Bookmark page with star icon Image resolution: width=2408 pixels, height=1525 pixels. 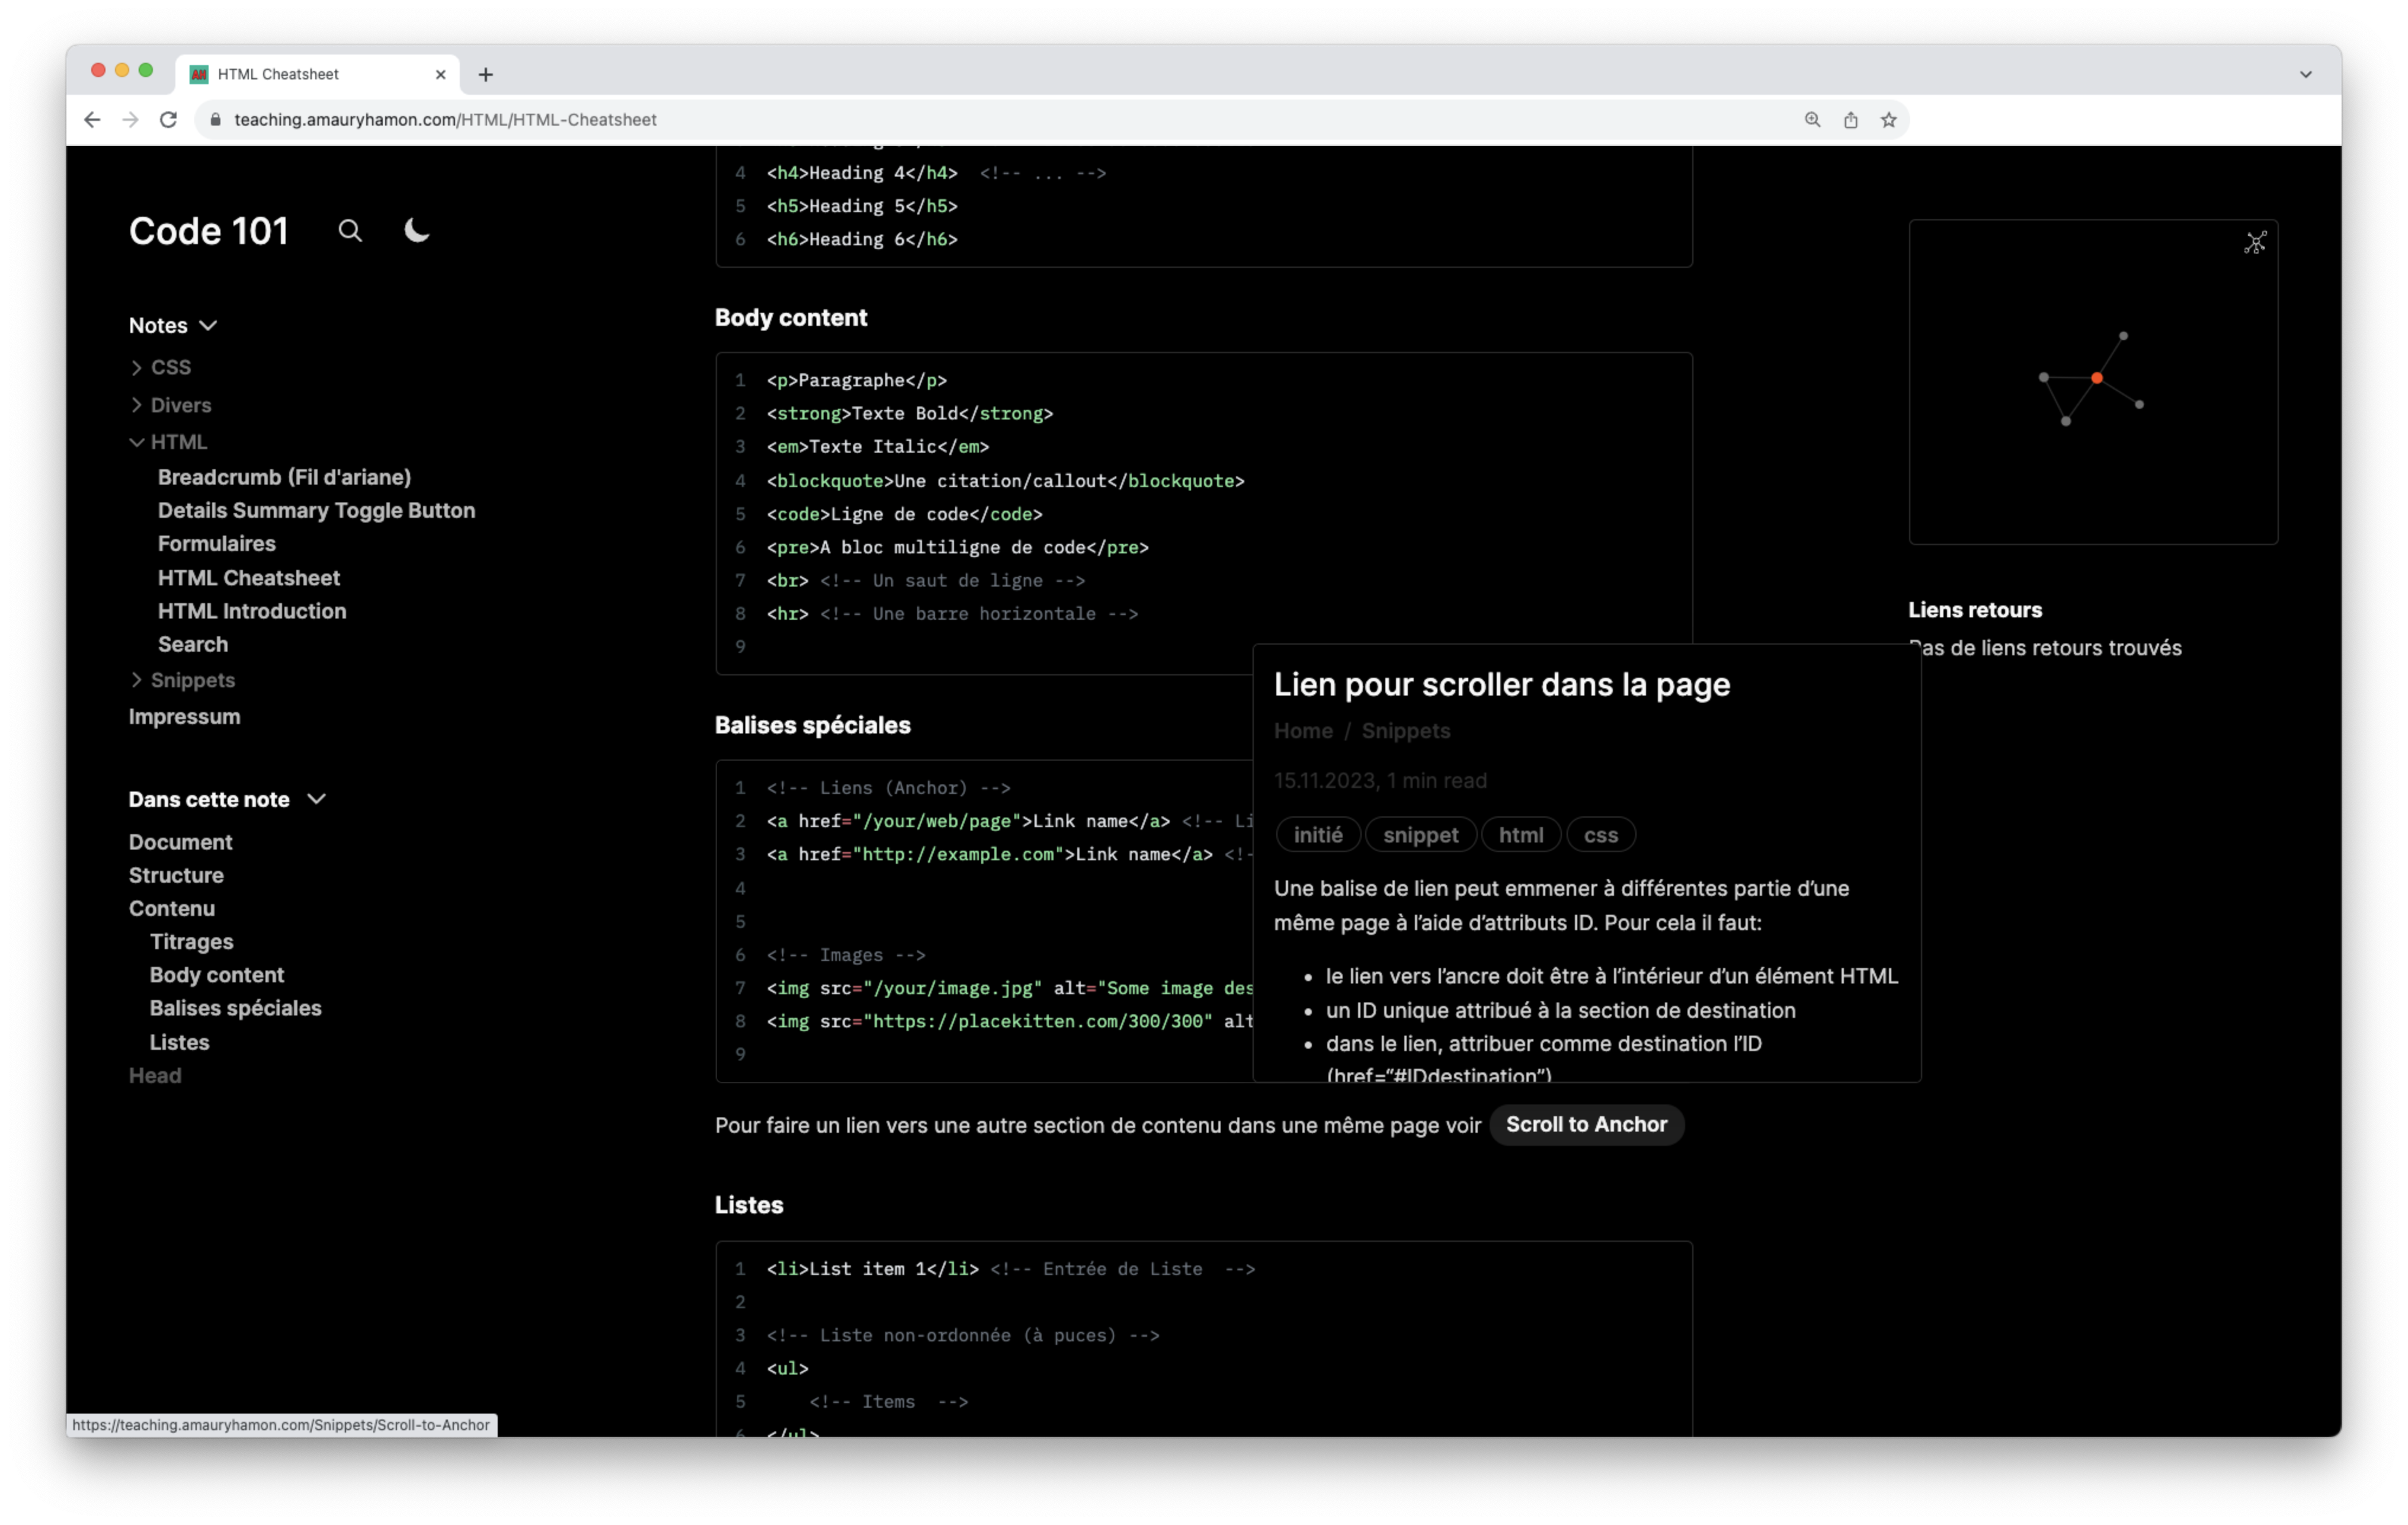pyautogui.click(x=1888, y=120)
